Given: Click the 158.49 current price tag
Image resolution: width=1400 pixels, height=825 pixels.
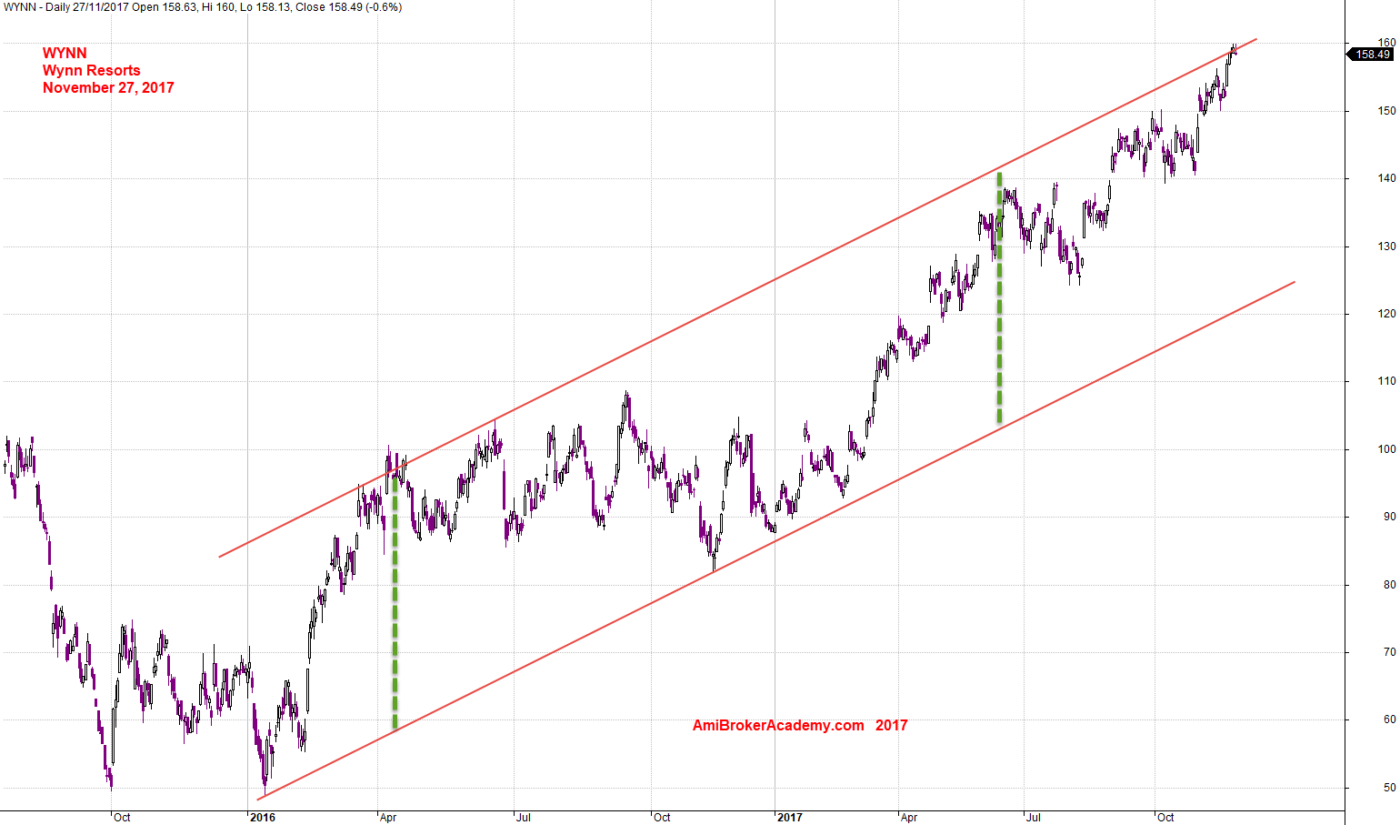Looking at the screenshot, I should point(1372,54).
